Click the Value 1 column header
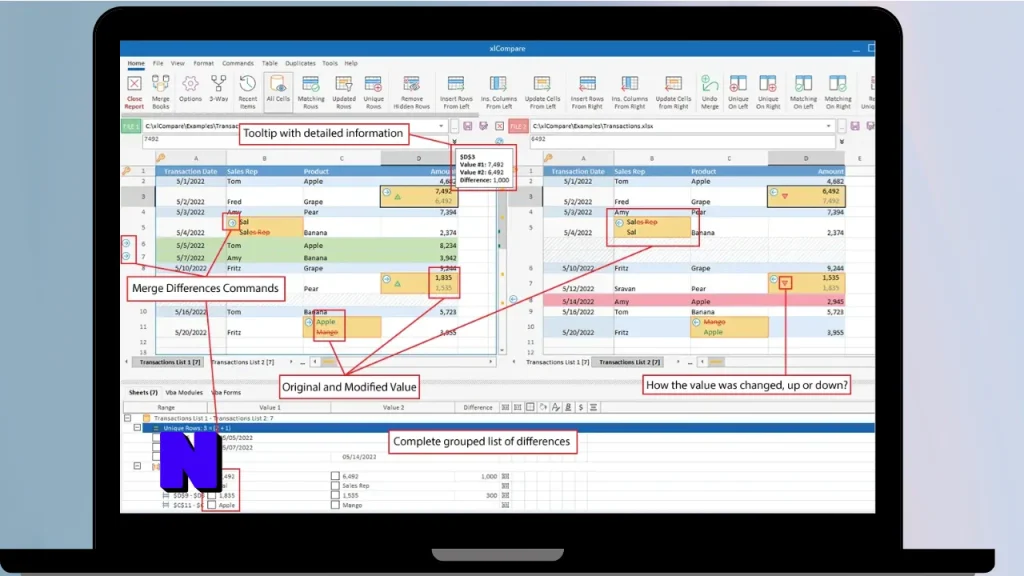Screen dimensions: 1024x576 click(270, 408)
